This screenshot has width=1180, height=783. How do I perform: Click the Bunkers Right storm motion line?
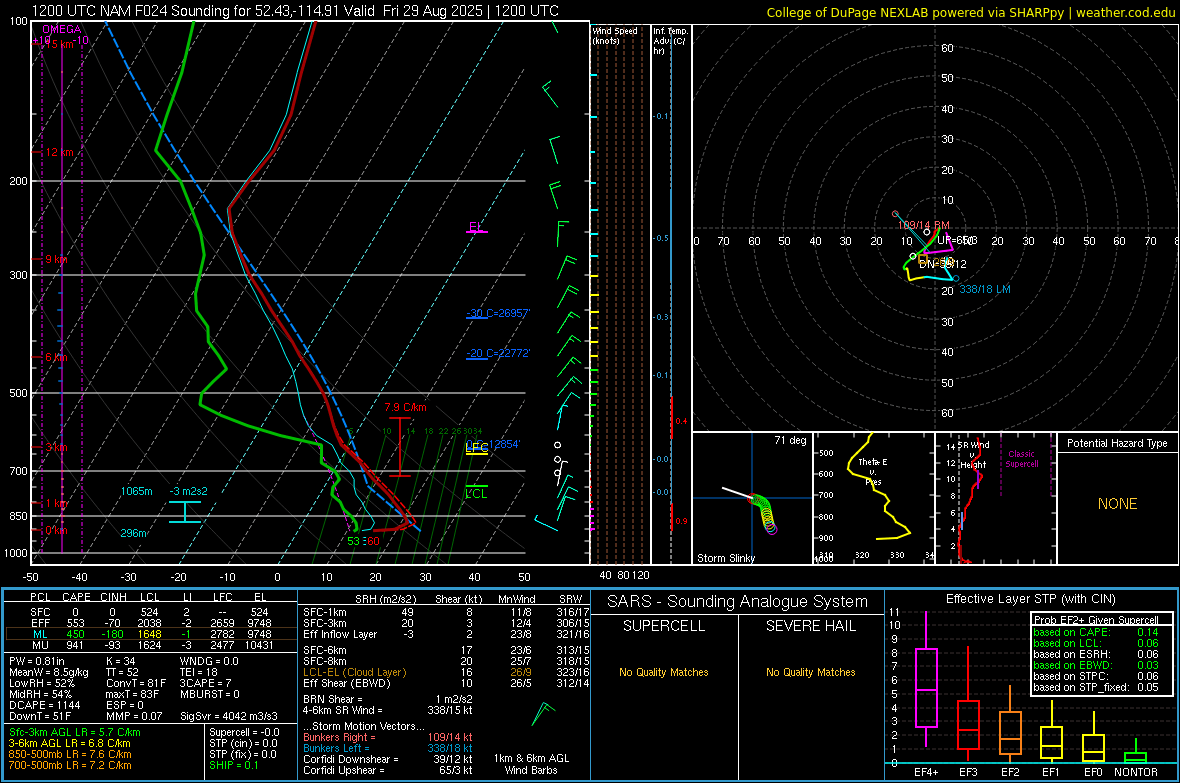pos(388,737)
